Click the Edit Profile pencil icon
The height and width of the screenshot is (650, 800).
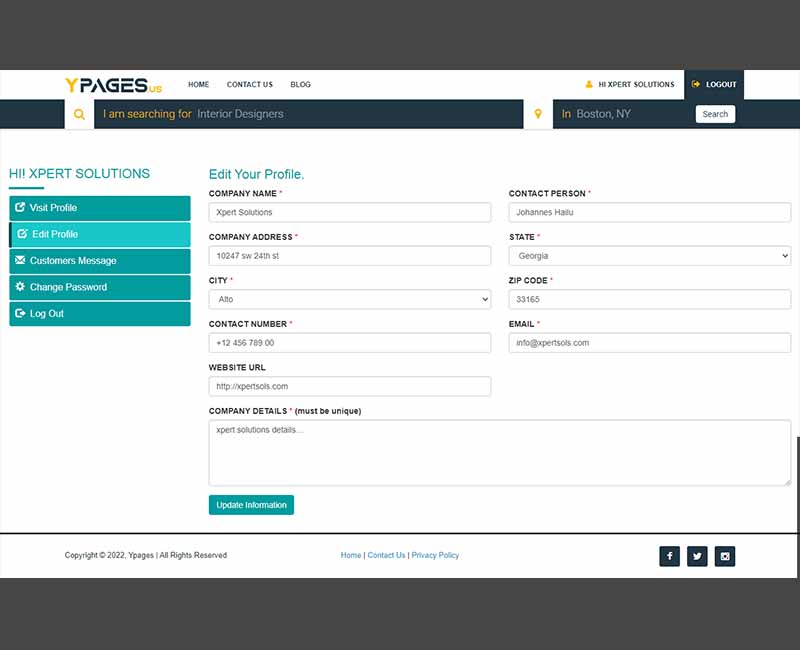pyautogui.click(x=22, y=234)
